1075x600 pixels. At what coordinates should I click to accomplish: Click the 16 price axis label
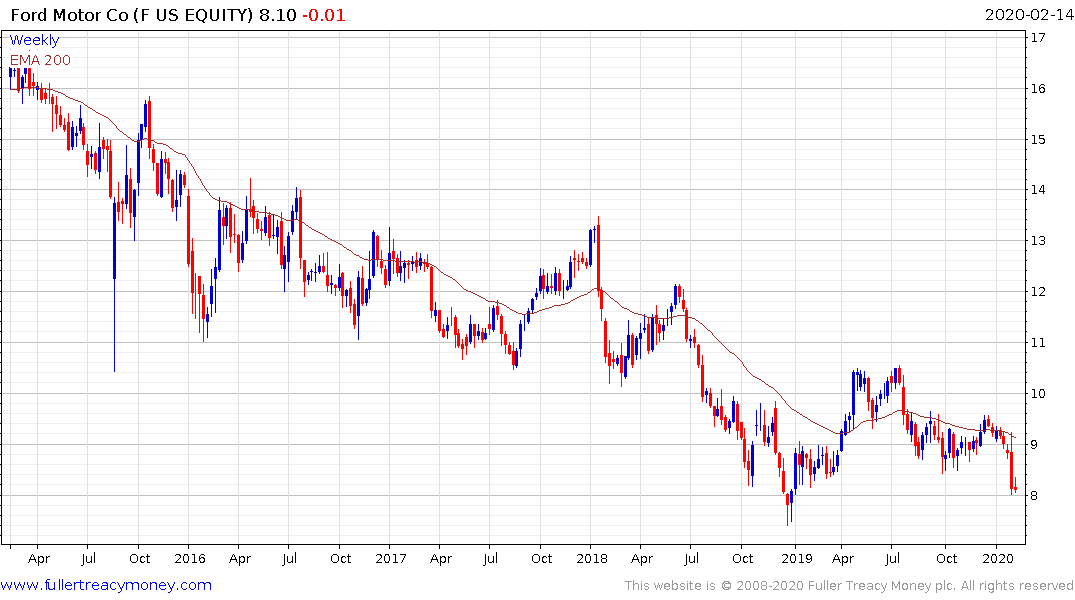click(1038, 88)
